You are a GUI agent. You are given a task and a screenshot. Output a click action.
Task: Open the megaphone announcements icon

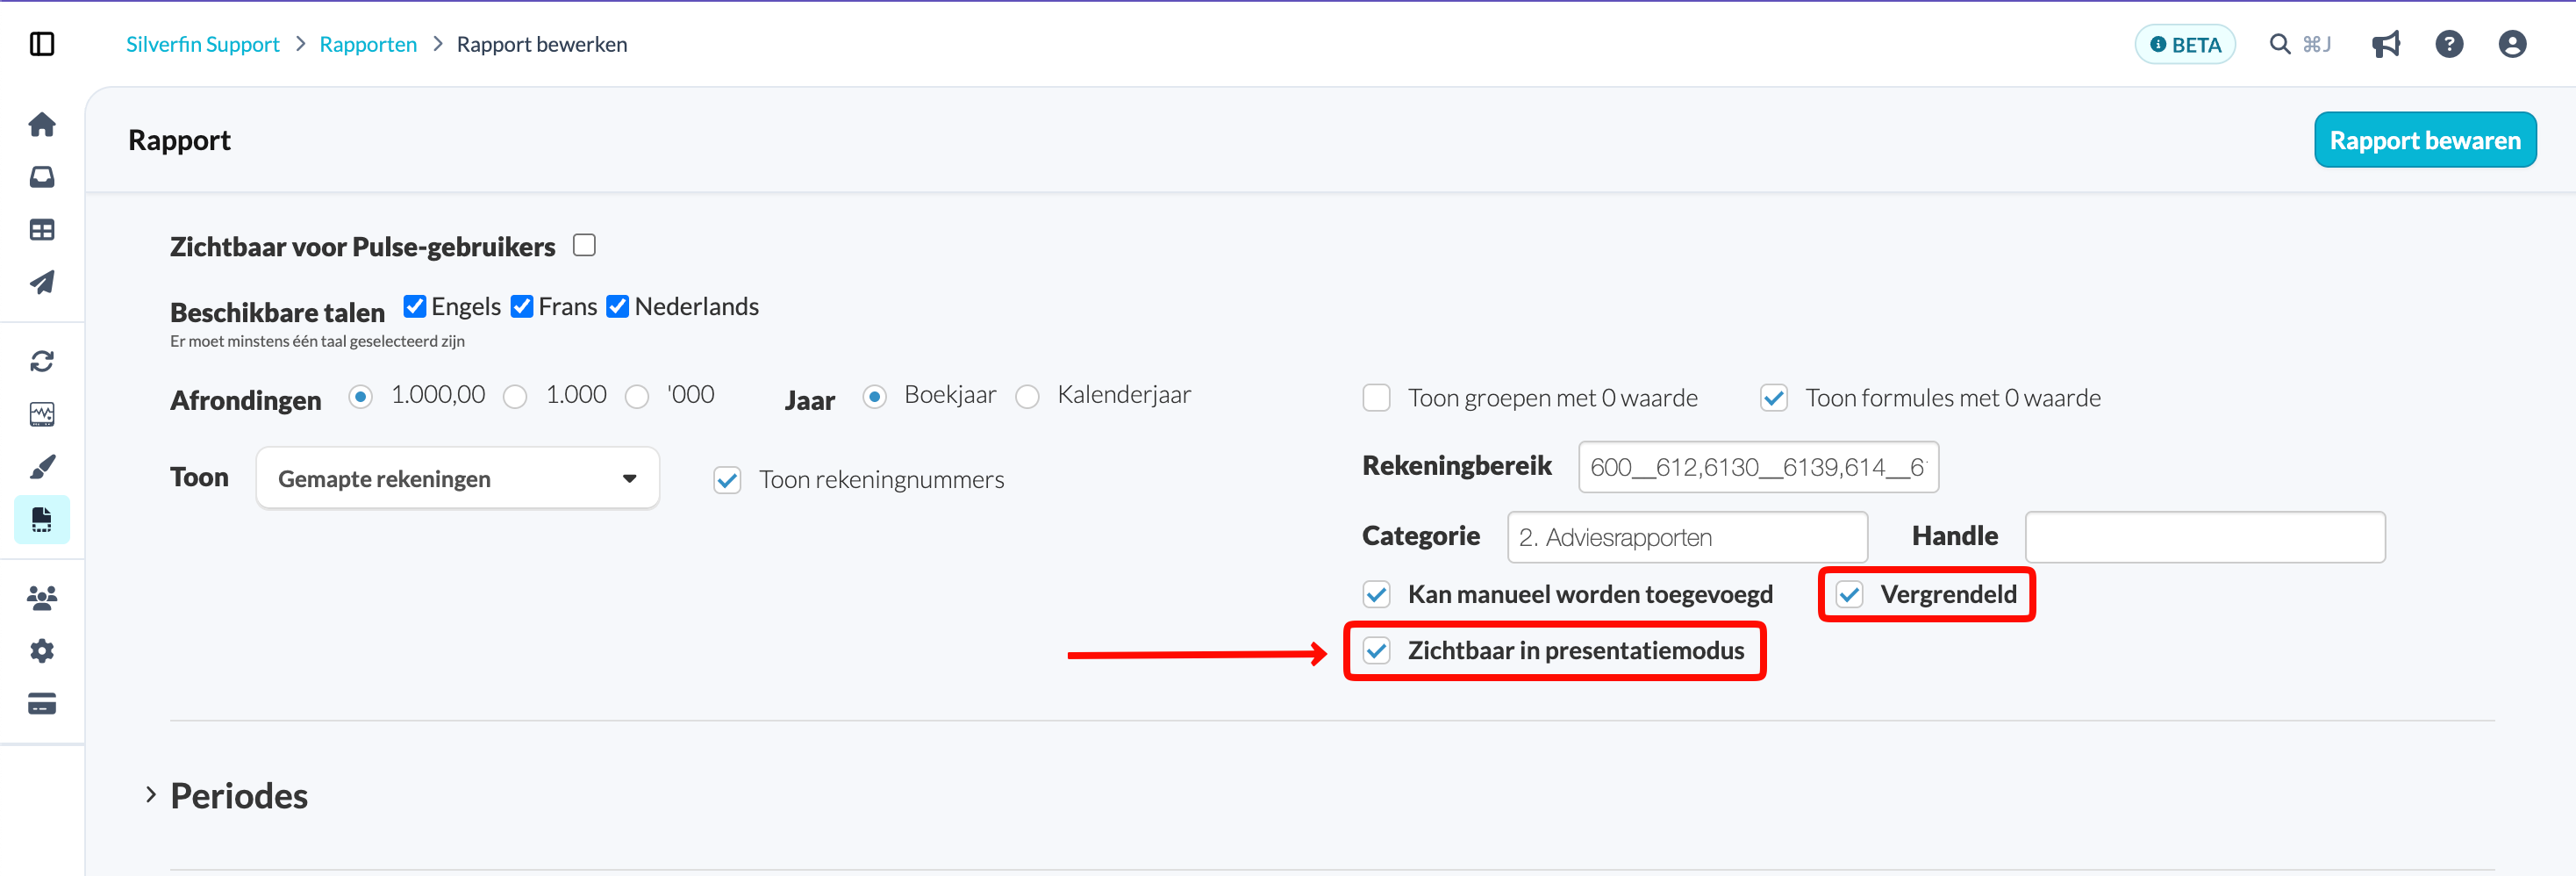[x=2385, y=44]
